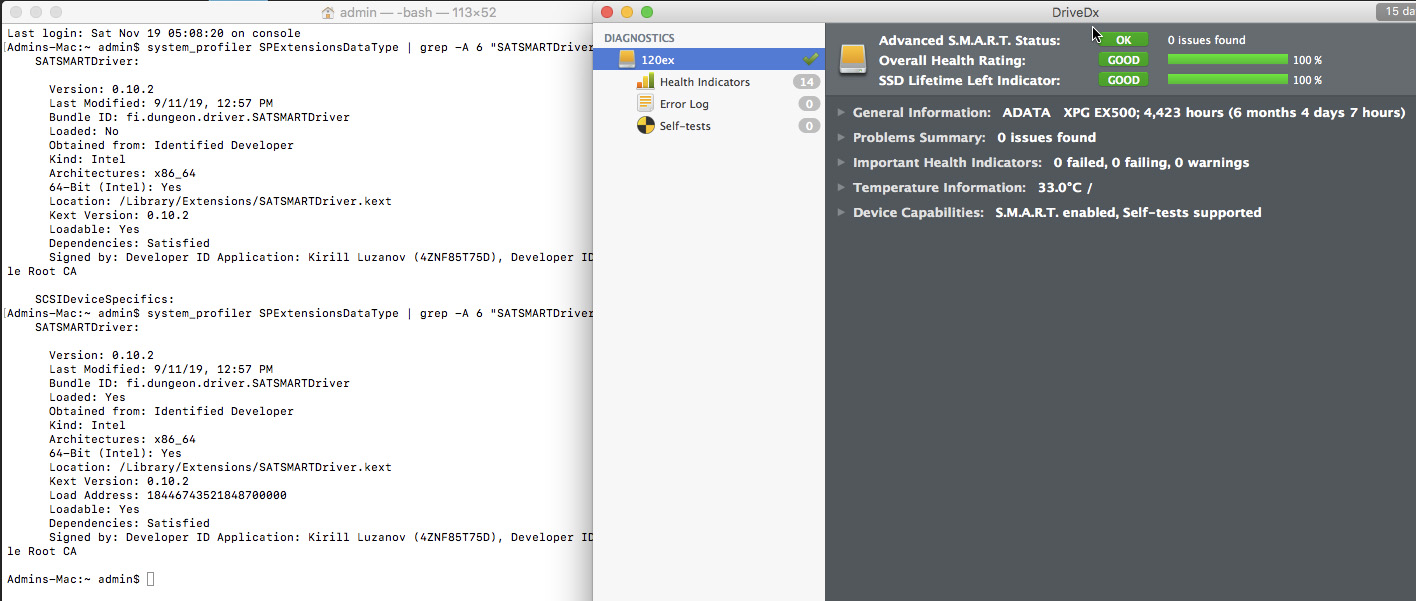Zoom the DriveDx window with green button

click(647, 12)
